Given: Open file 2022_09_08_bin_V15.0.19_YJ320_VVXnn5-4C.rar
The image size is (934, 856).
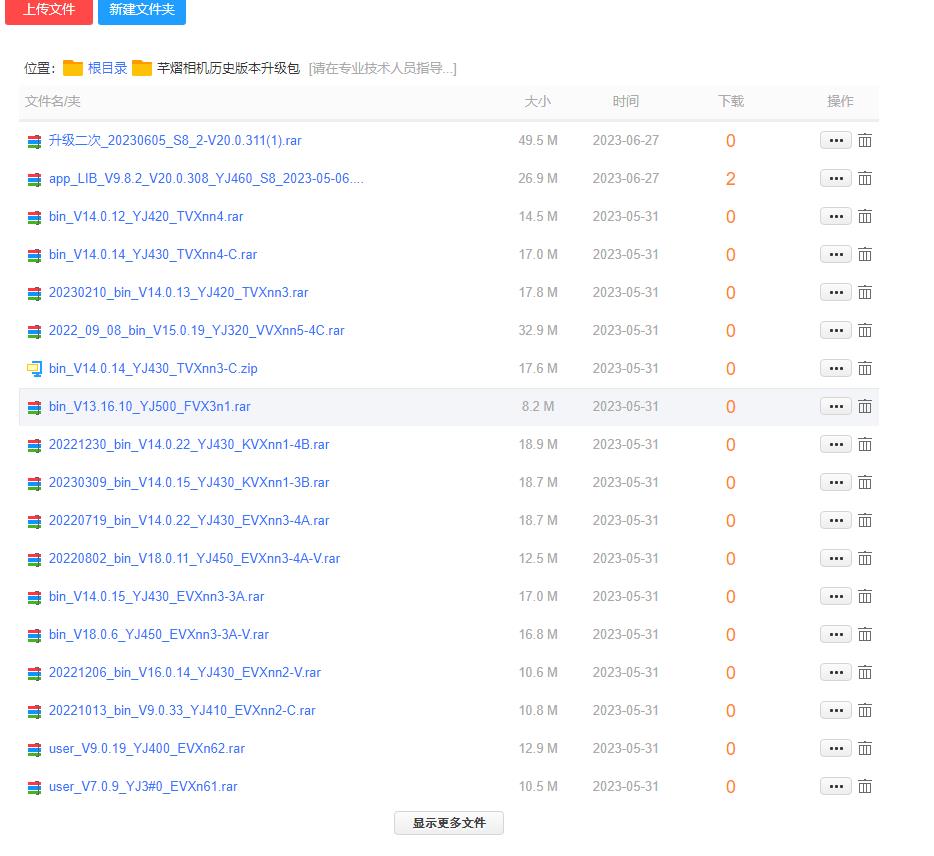Looking at the screenshot, I should [x=196, y=331].
